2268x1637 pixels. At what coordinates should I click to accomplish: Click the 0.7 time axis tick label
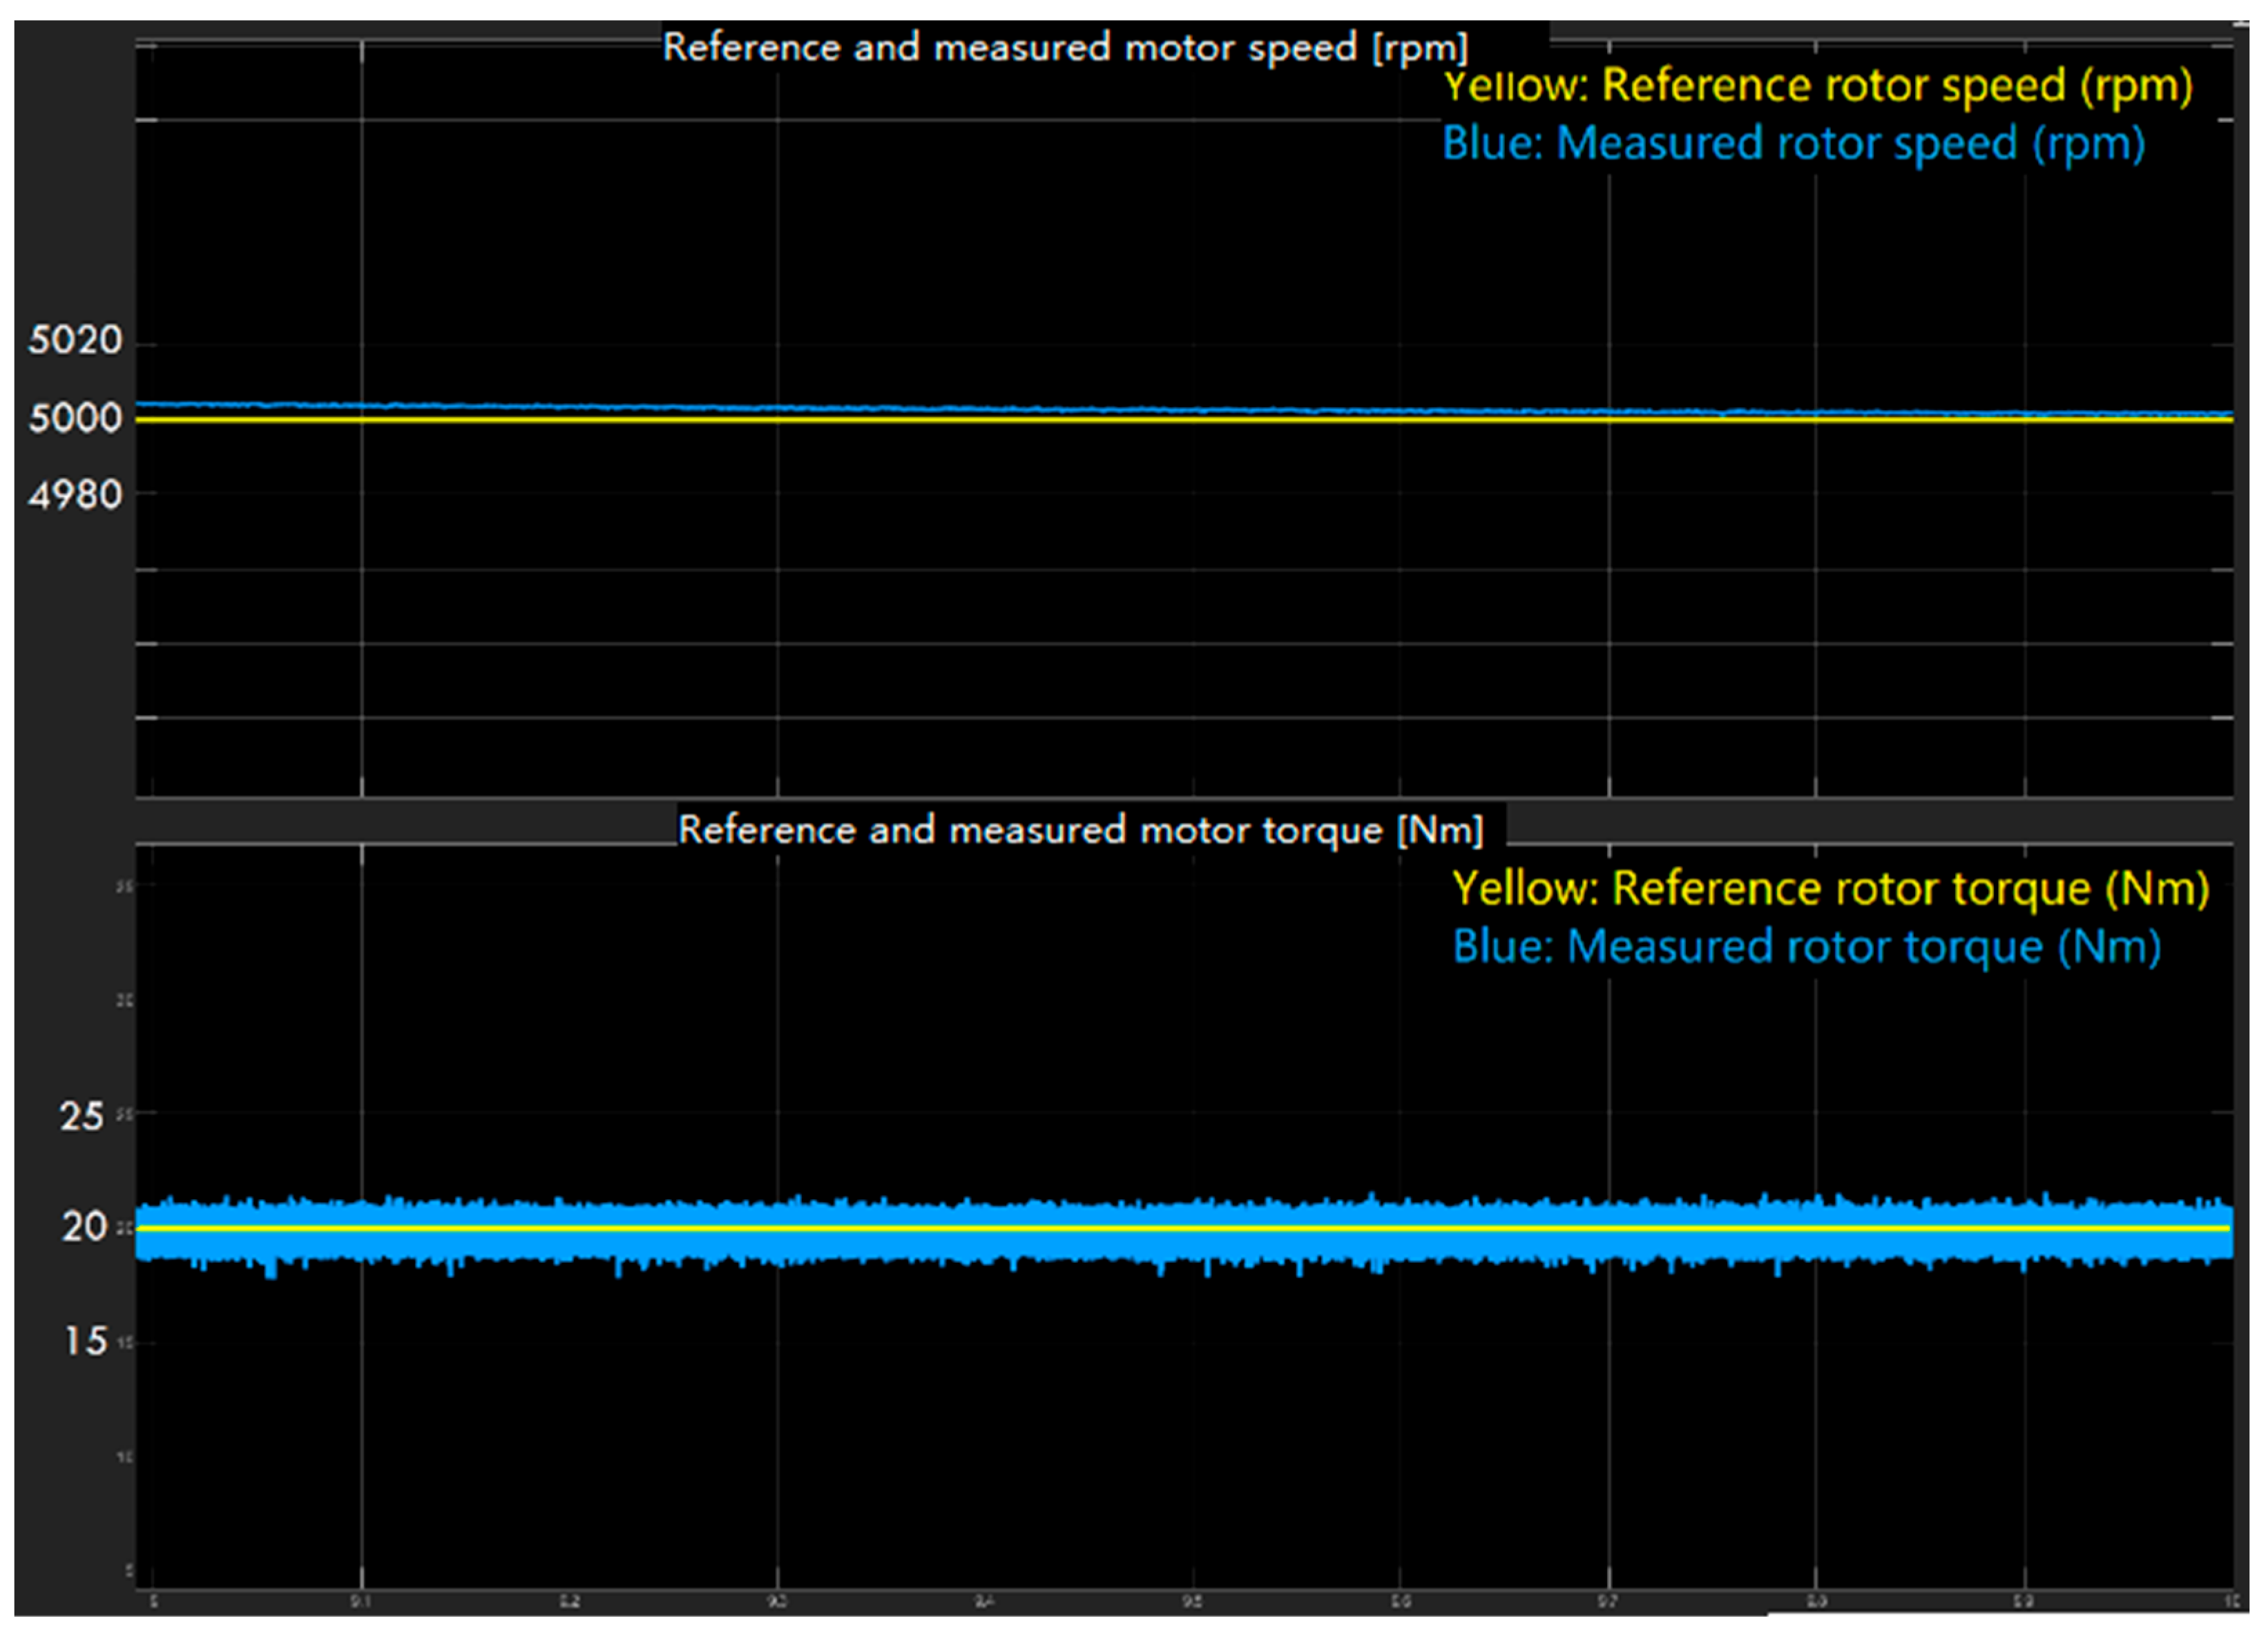point(1607,1602)
